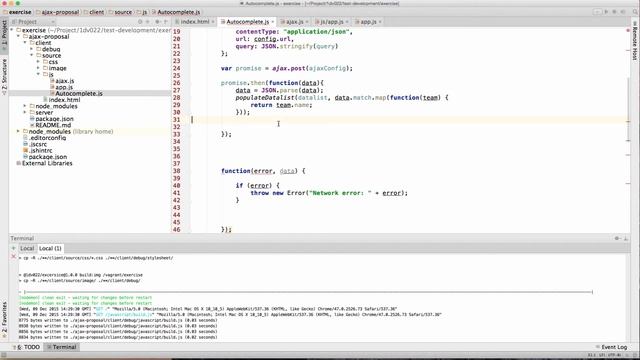Expand node_modules library home folder
This screenshot has height=360, width=640.
[x=18, y=131]
